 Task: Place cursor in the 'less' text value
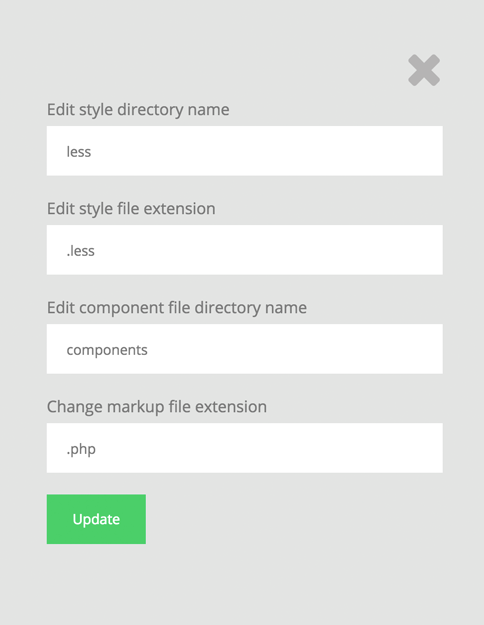(79, 151)
